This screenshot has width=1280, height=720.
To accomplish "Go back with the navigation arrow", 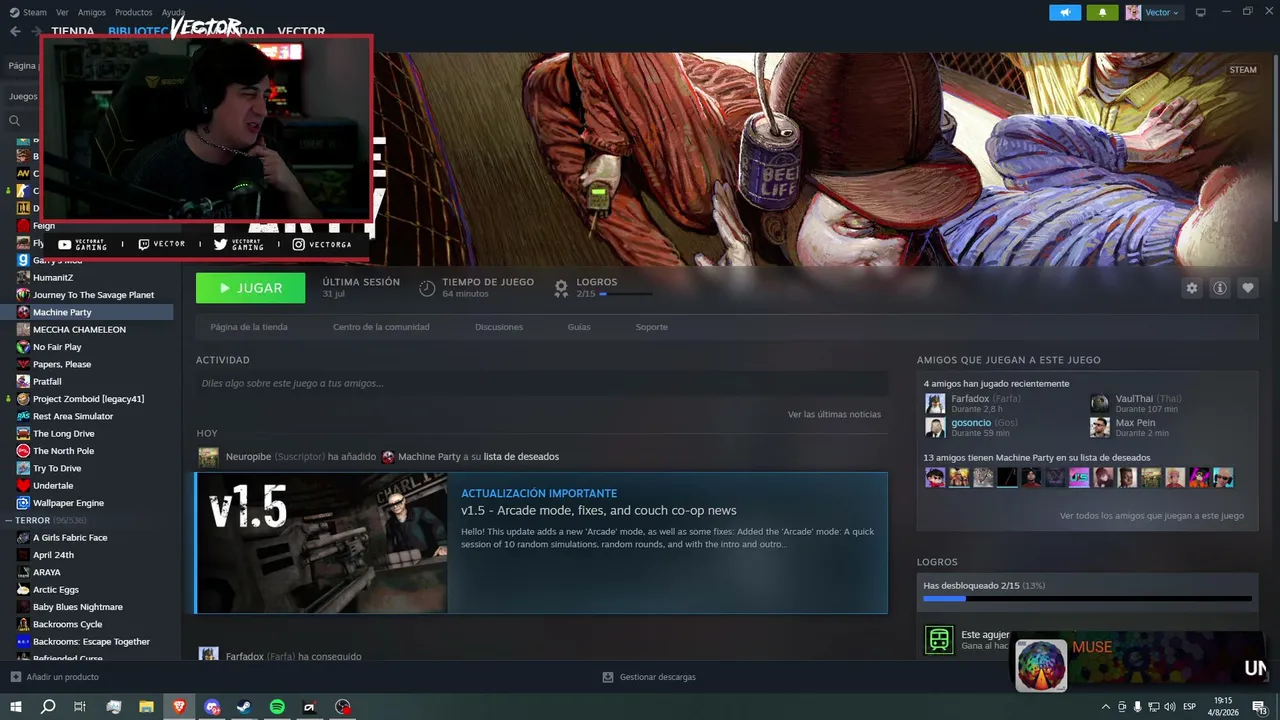I will coord(15,31).
